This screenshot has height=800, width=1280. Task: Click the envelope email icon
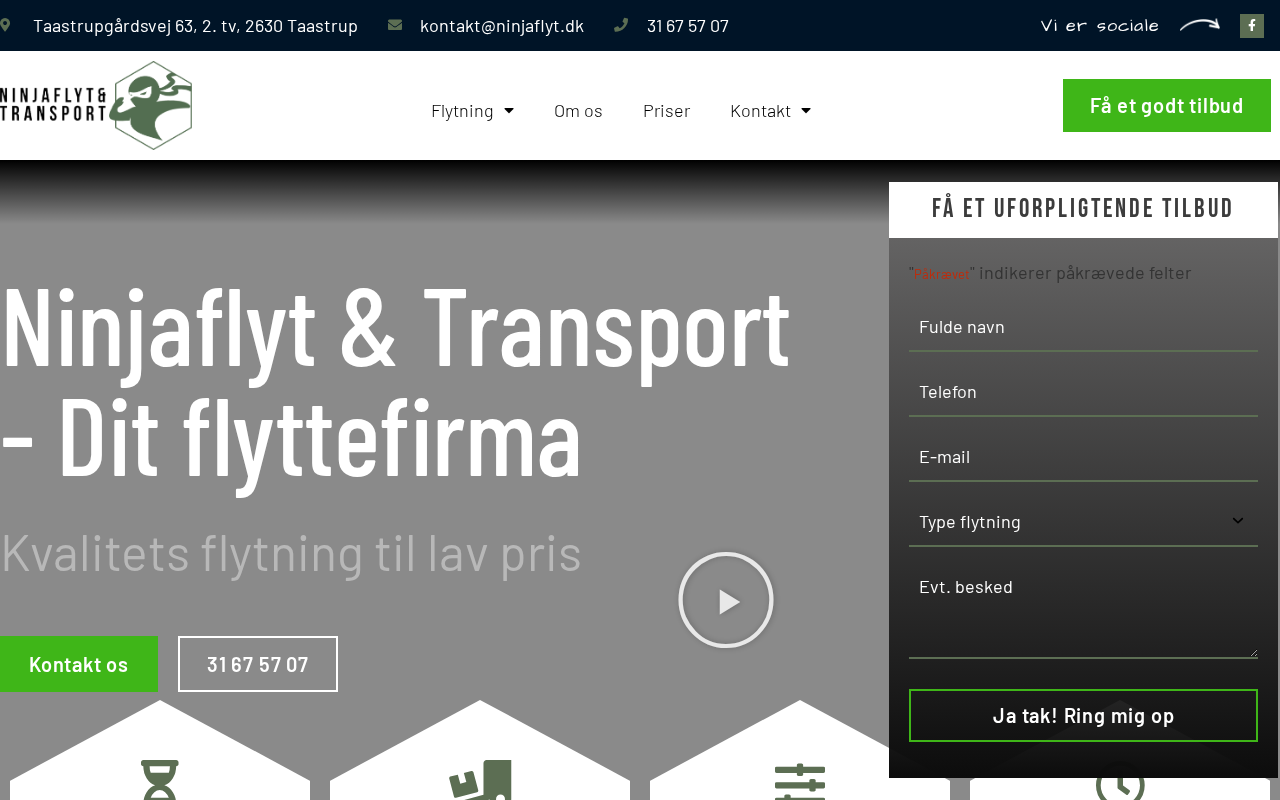(395, 25)
